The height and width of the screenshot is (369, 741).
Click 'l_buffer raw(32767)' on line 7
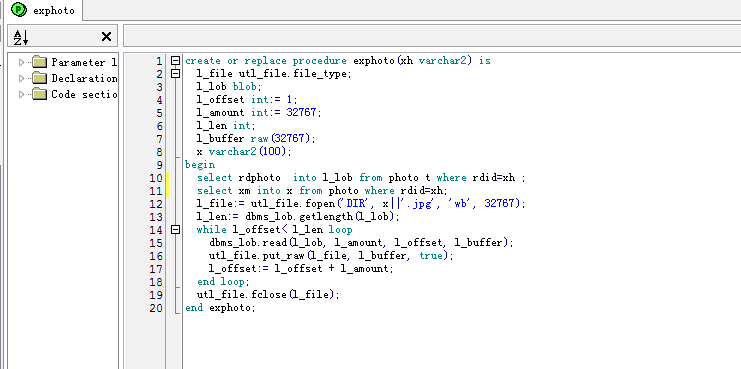tap(254, 139)
